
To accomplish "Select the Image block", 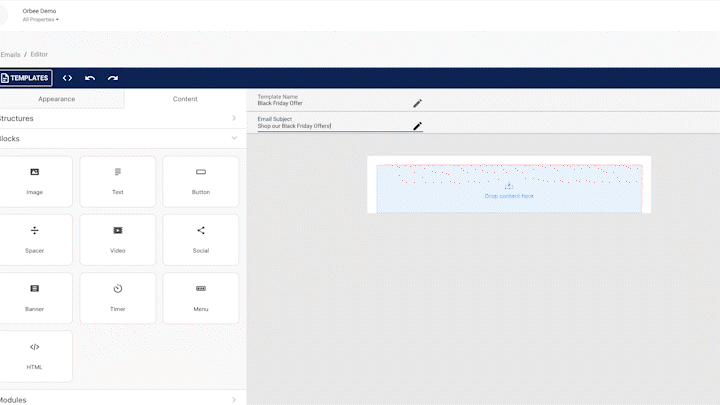I will (35, 181).
